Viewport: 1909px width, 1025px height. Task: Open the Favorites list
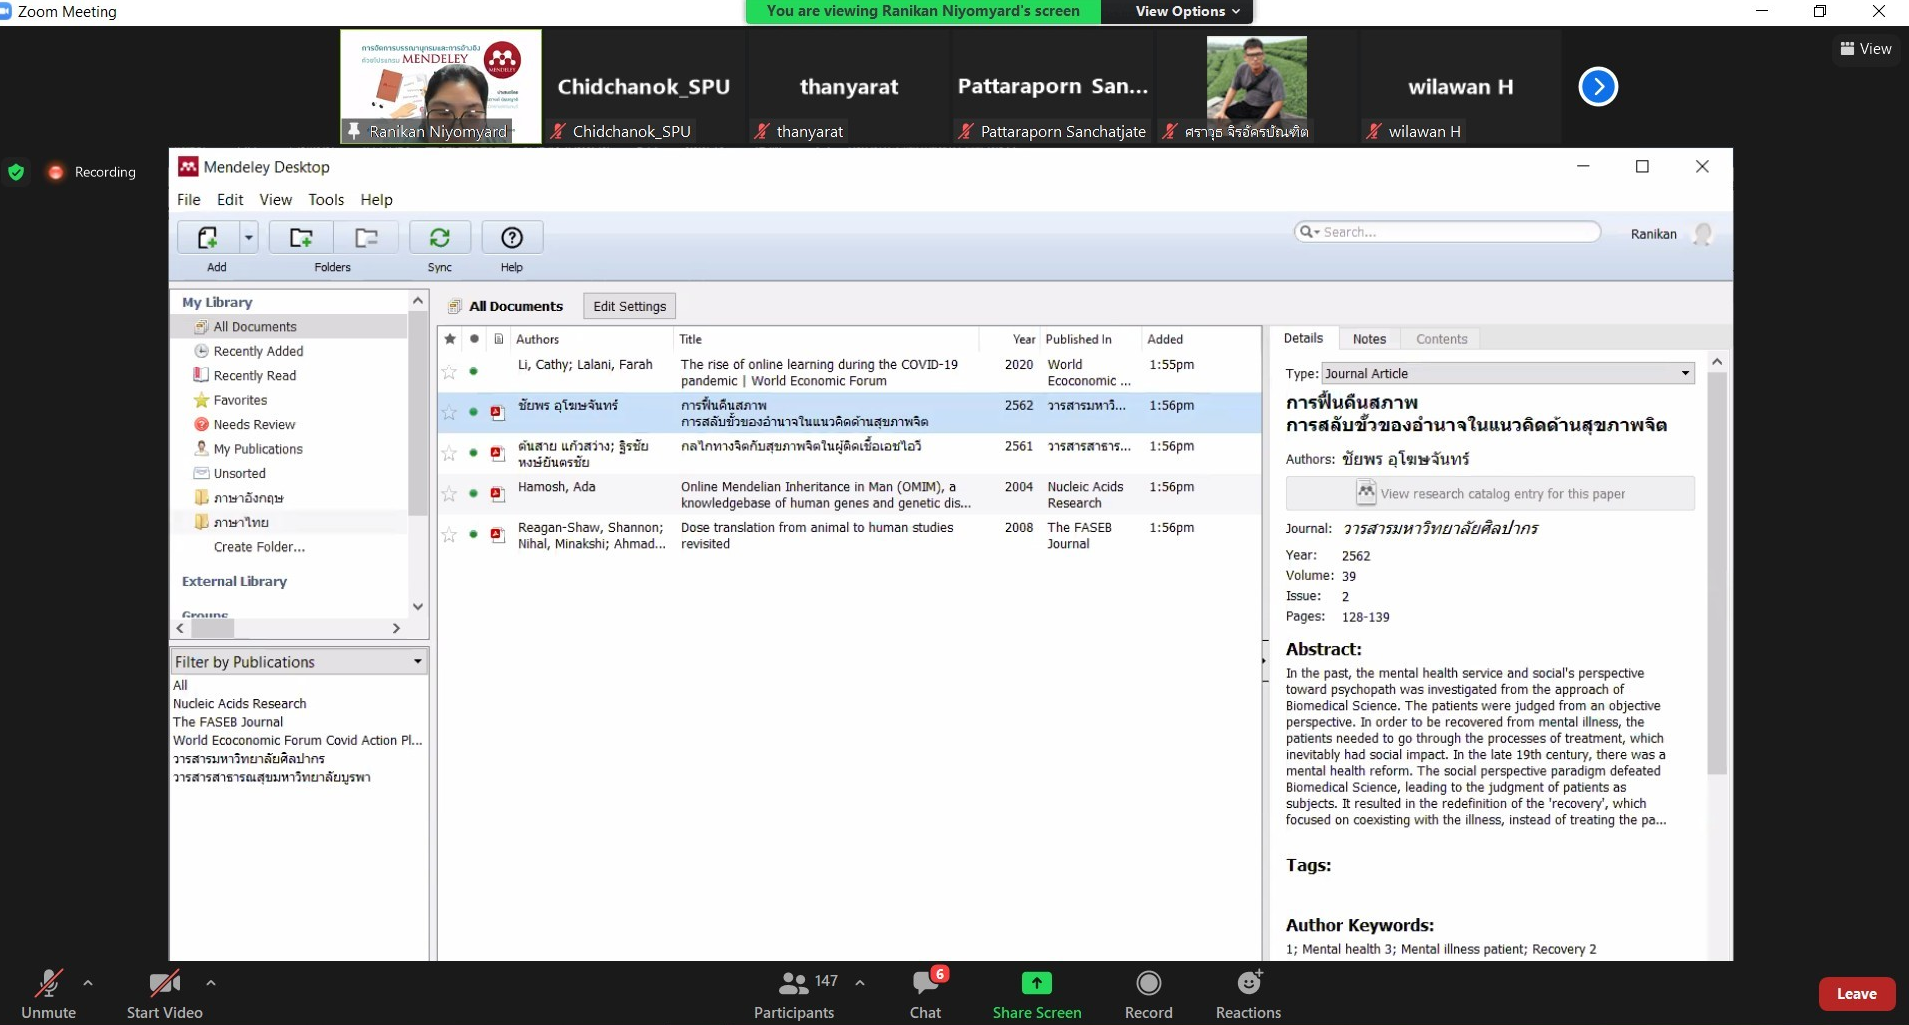(240, 400)
